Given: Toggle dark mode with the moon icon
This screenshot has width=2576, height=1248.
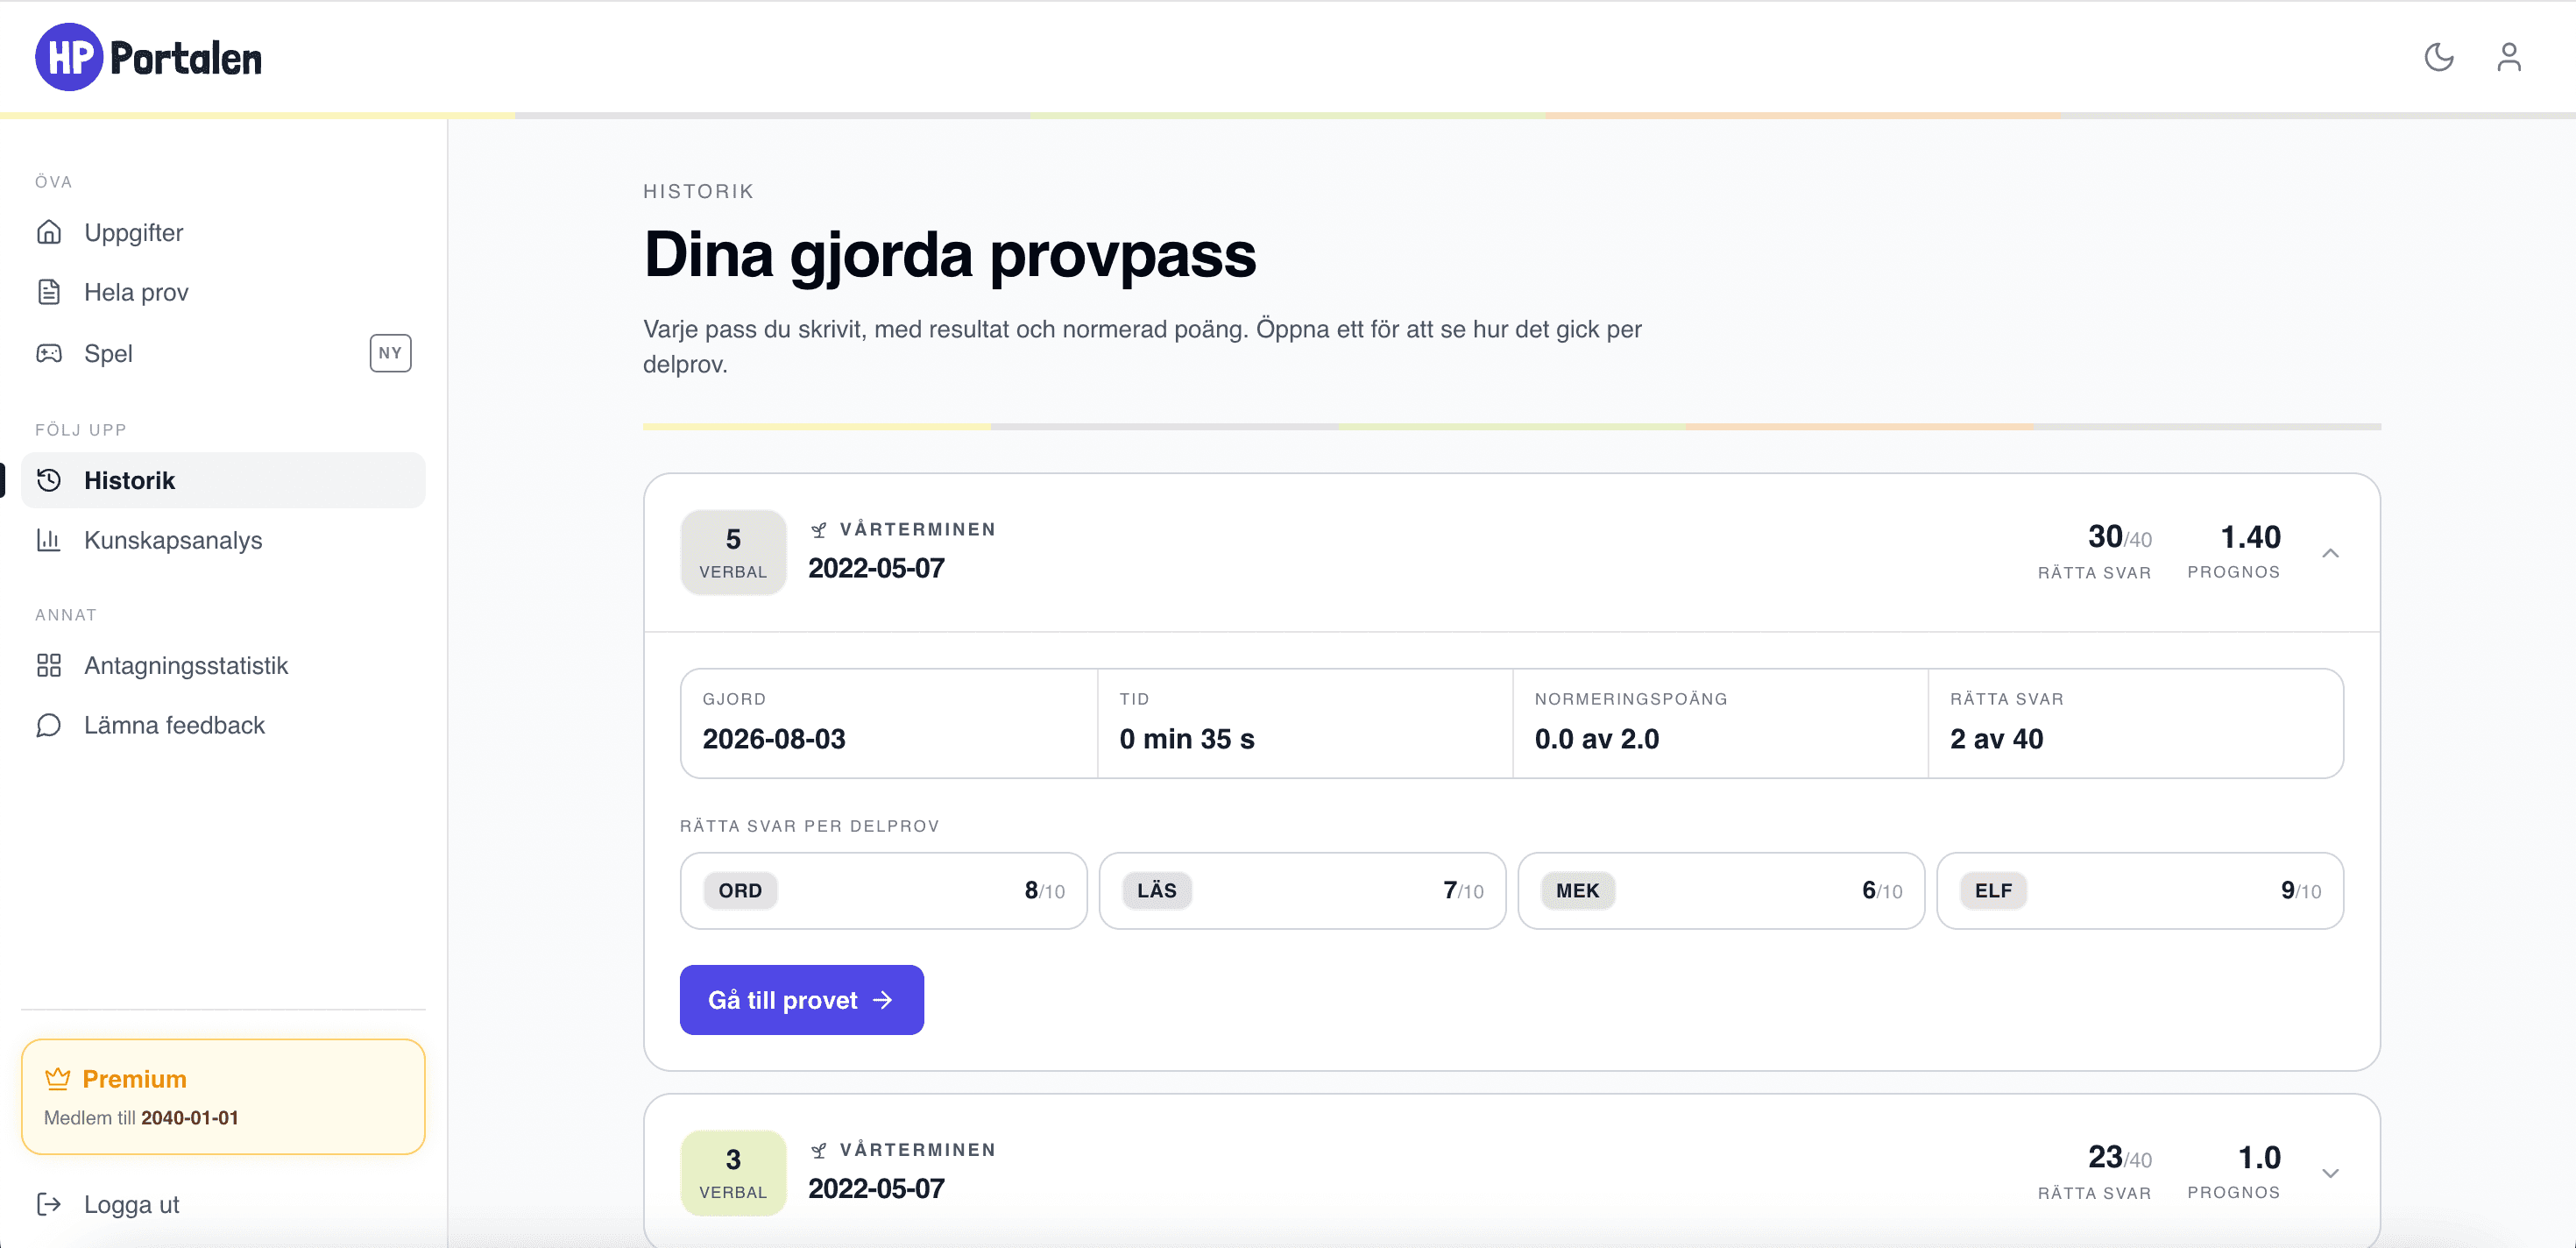Looking at the screenshot, I should (x=2438, y=57).
